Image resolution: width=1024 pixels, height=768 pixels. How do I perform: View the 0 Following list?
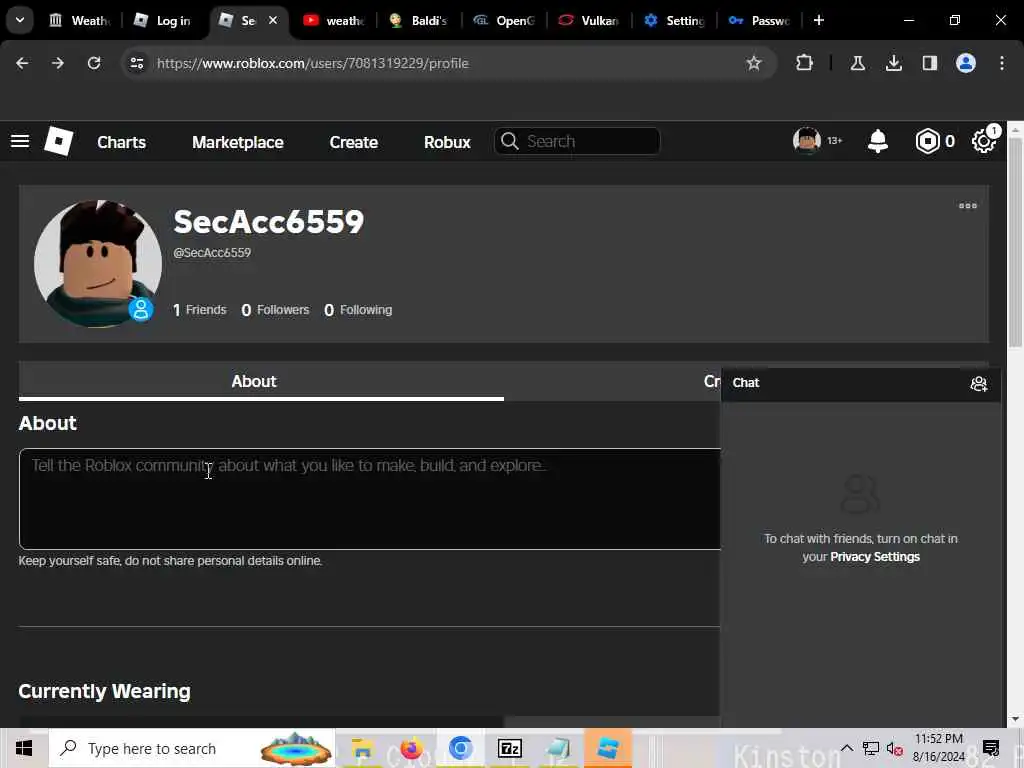click(x=358, y=310)
